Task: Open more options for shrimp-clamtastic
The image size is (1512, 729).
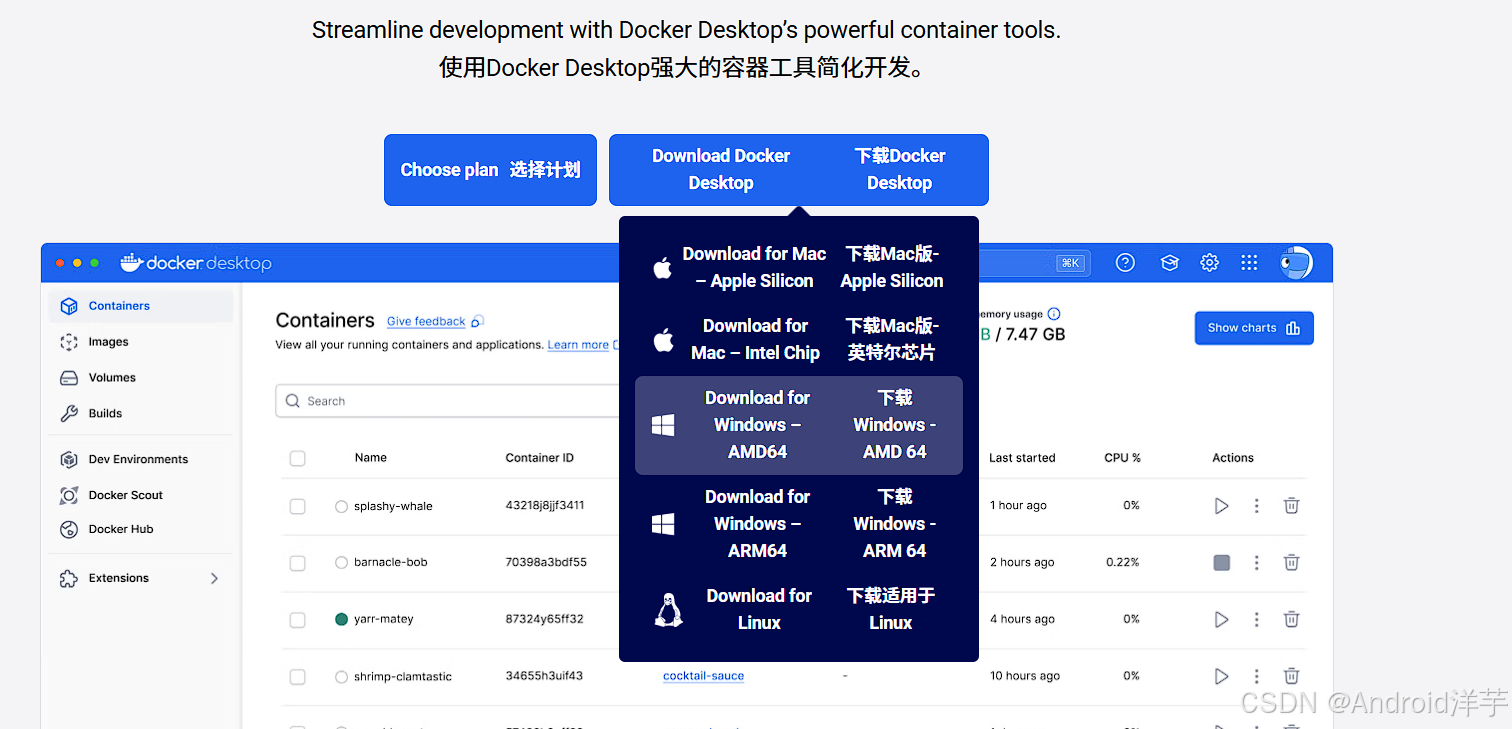Action: tap(1257, 677)
